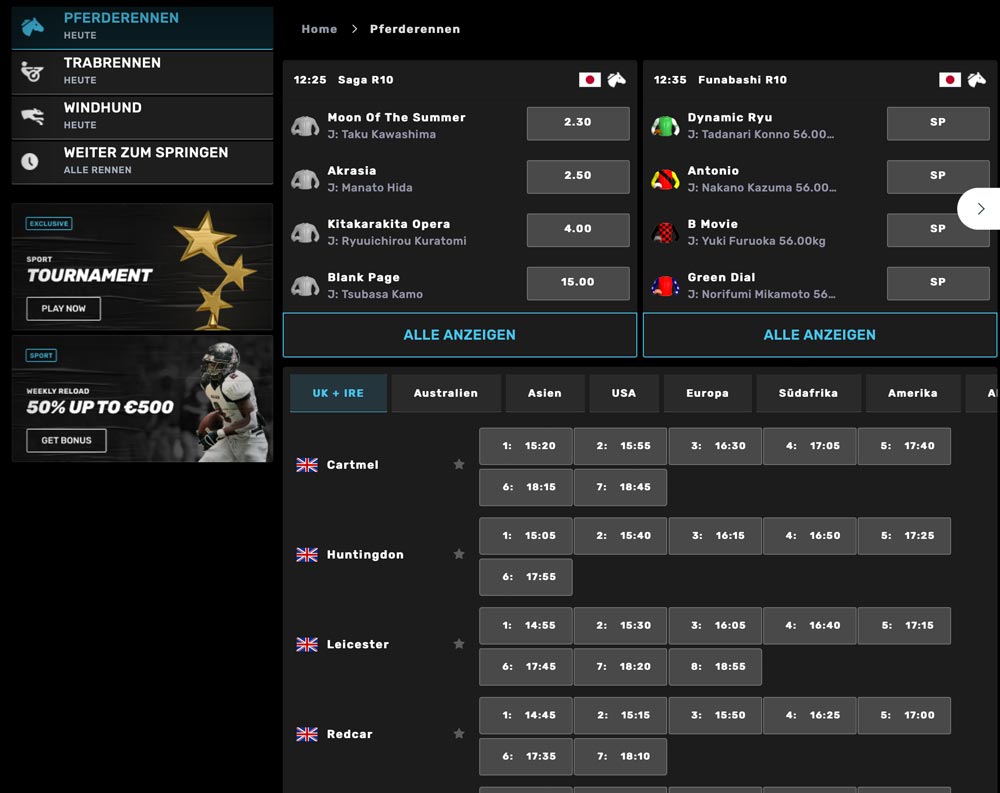This screenshot has height=793, width=1000.
Task: Toggle favorite star for Cartmel
Action: click(459, 465)
